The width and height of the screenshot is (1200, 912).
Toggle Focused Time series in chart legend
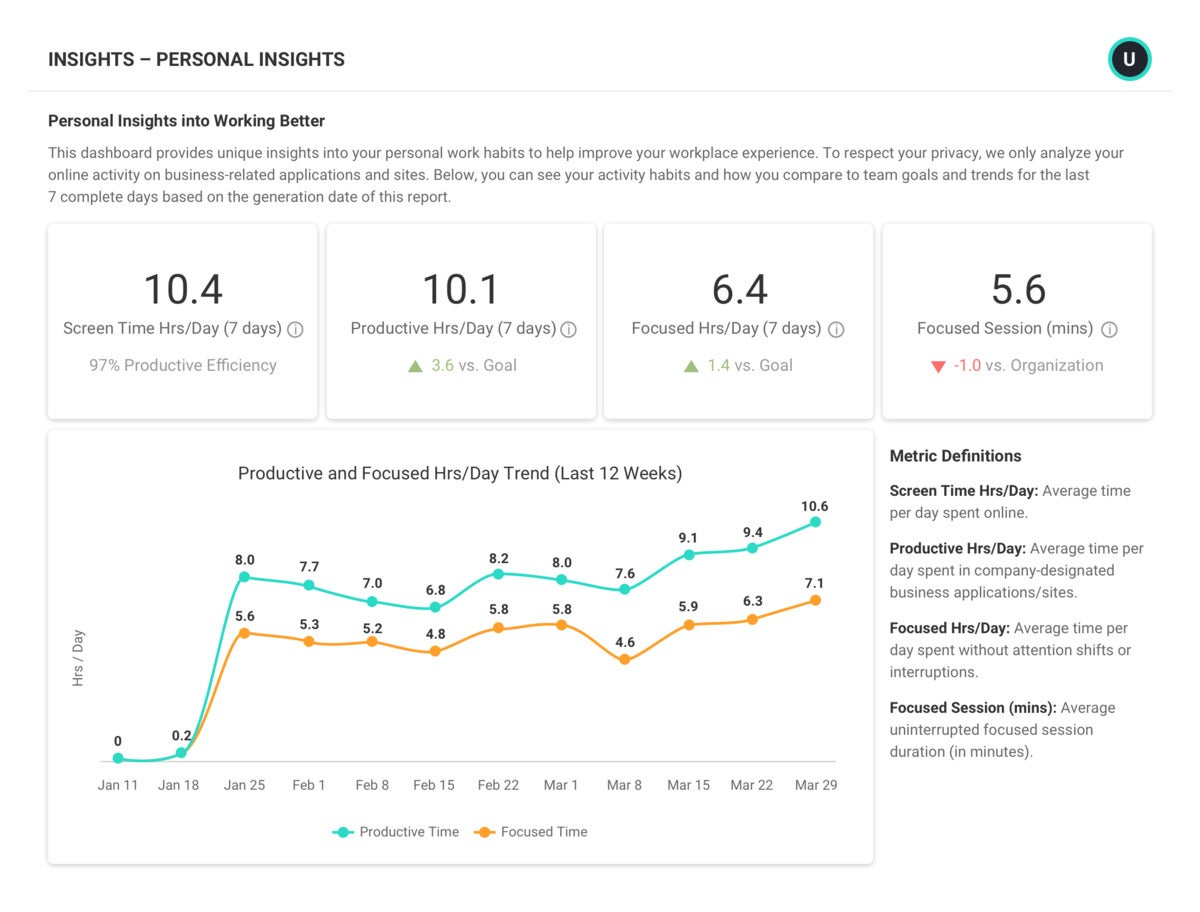[530, 832]
